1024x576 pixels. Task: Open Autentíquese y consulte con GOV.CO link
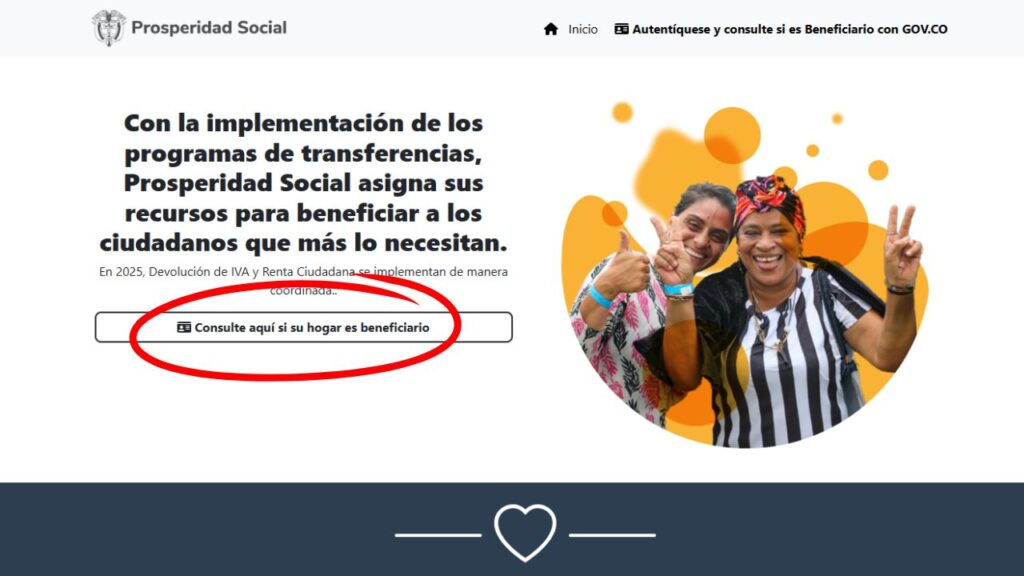[781, 29]
